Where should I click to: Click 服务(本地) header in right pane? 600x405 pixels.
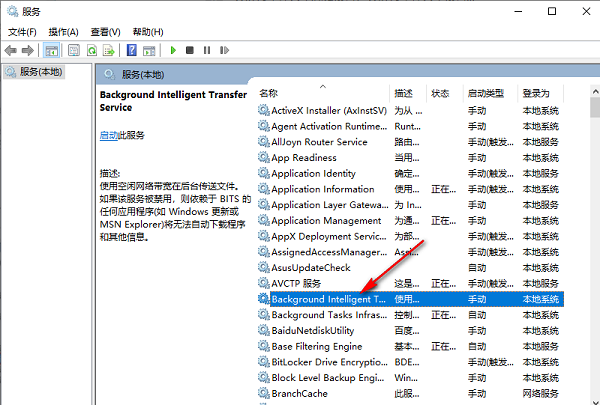[x=143, y=74]
